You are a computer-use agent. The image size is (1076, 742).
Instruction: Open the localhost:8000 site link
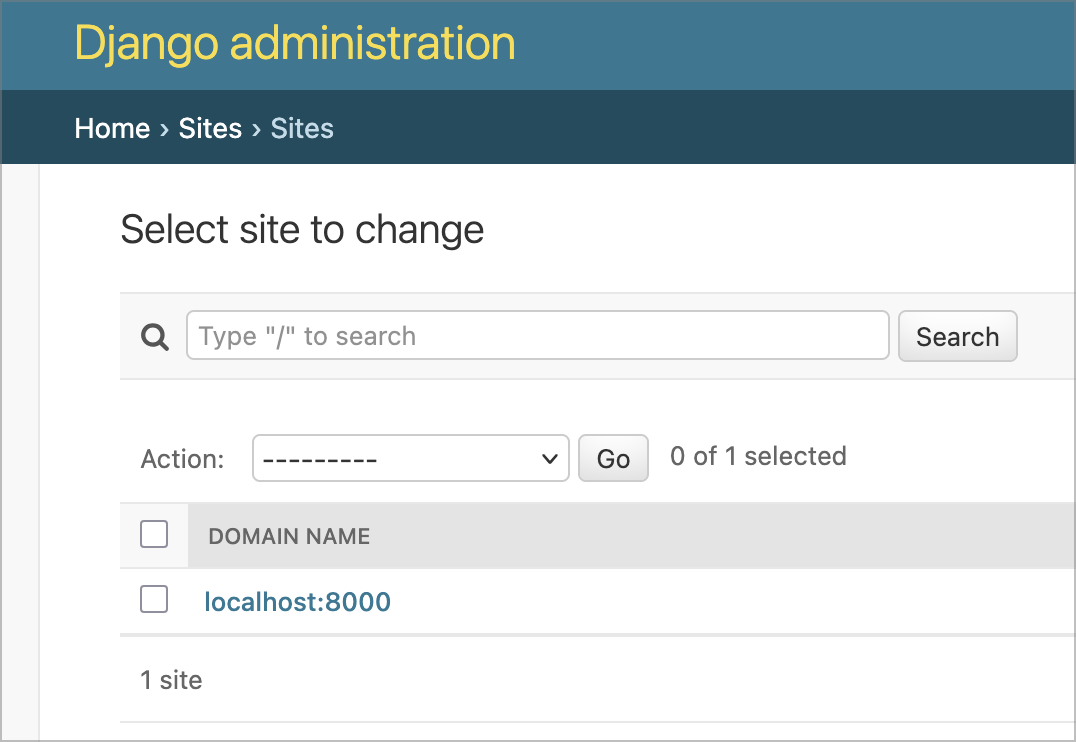297,602
